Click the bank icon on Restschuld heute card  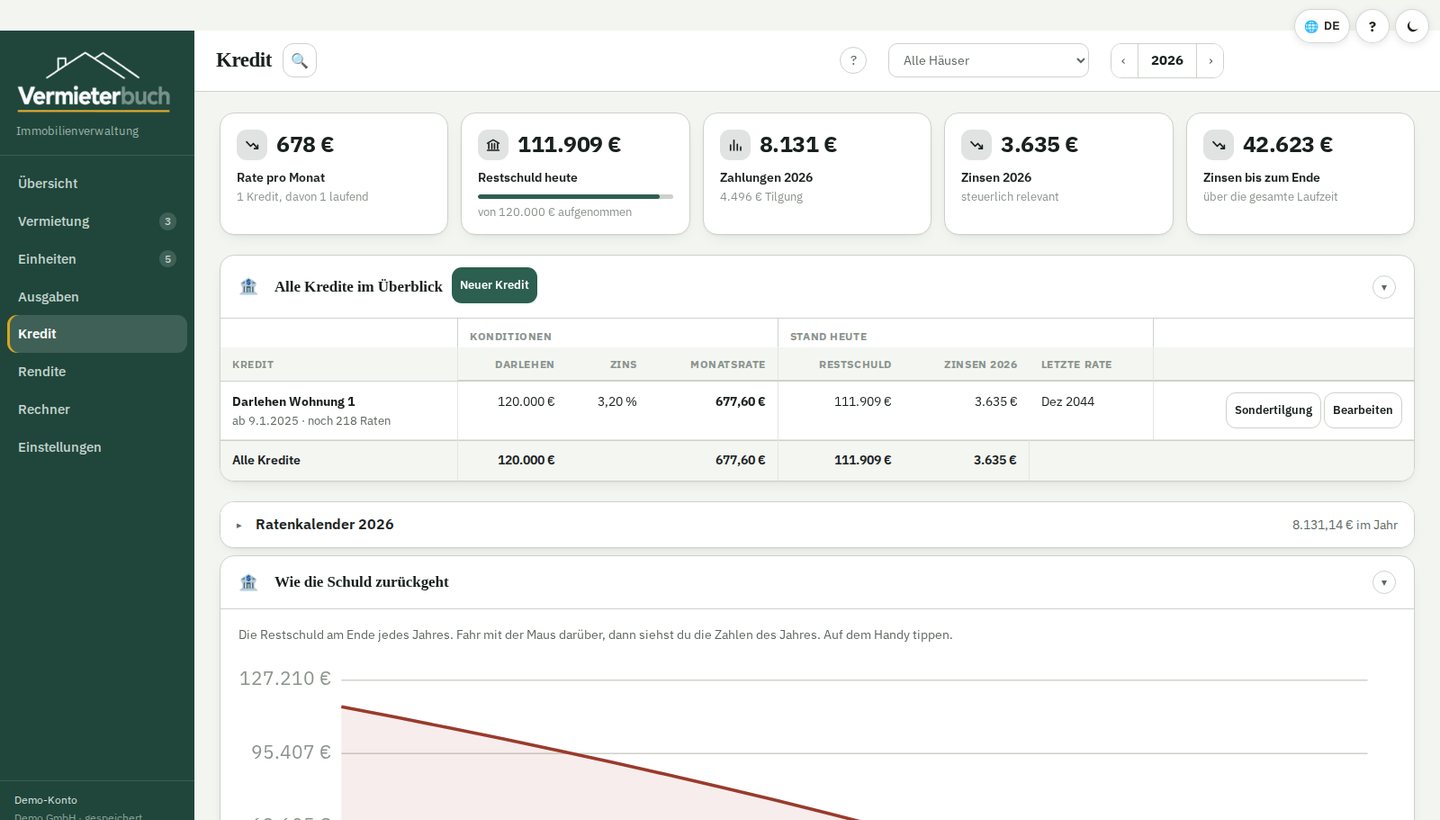click(x=493, y=145)
